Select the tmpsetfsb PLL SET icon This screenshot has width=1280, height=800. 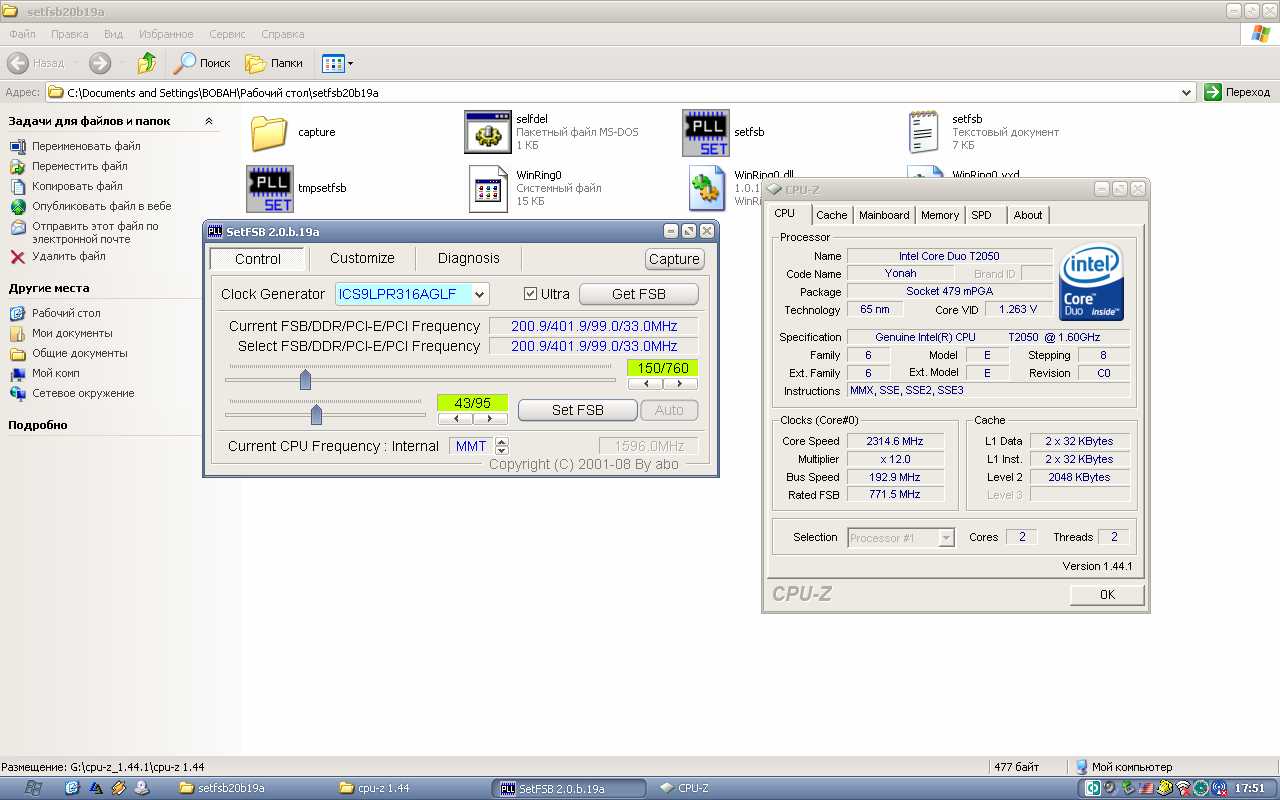tap(270, 189)
